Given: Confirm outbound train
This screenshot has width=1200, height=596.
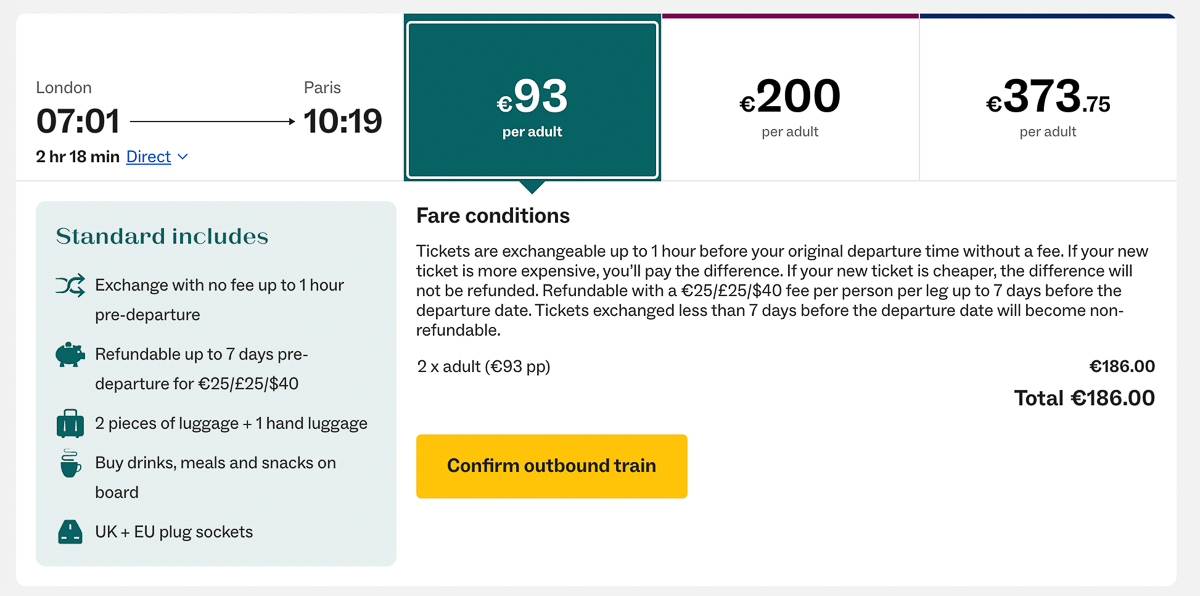Looking at the screenshot, I should [x=552, y=466].
